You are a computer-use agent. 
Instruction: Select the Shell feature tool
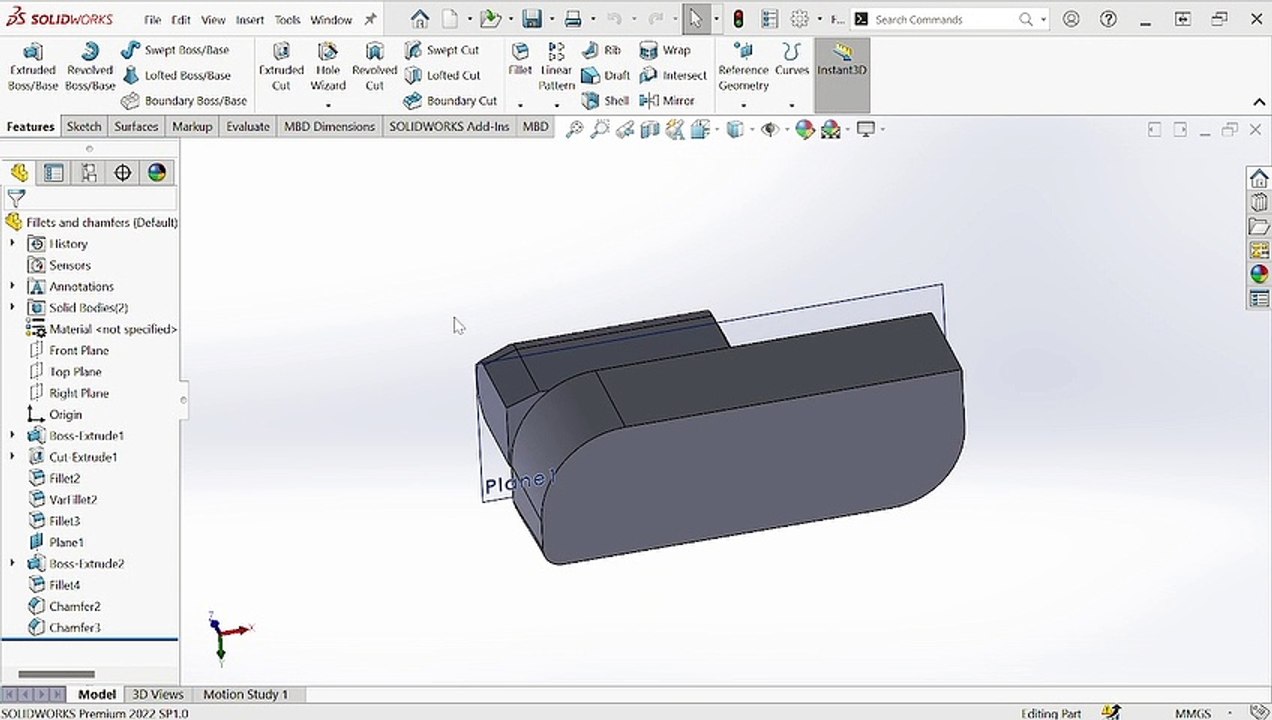(x=606, y=100)
